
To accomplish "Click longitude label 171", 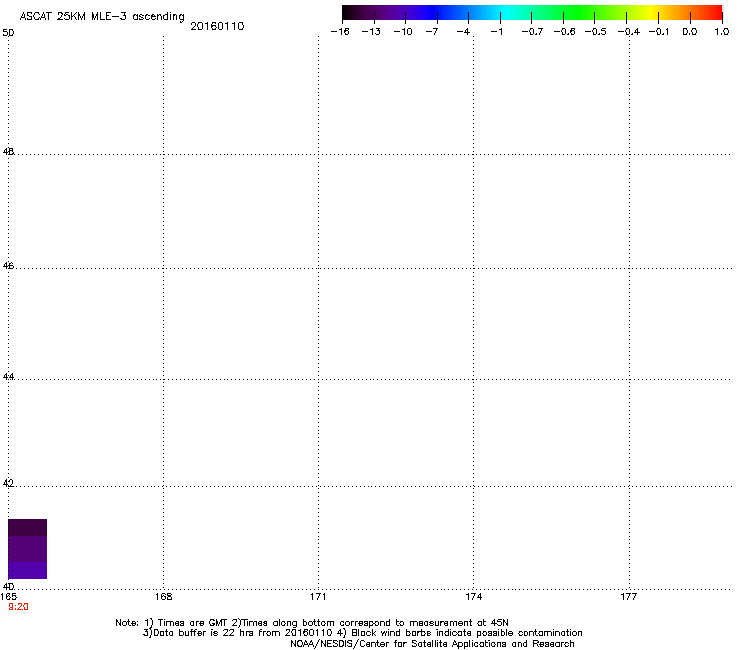I will [318, 597].
